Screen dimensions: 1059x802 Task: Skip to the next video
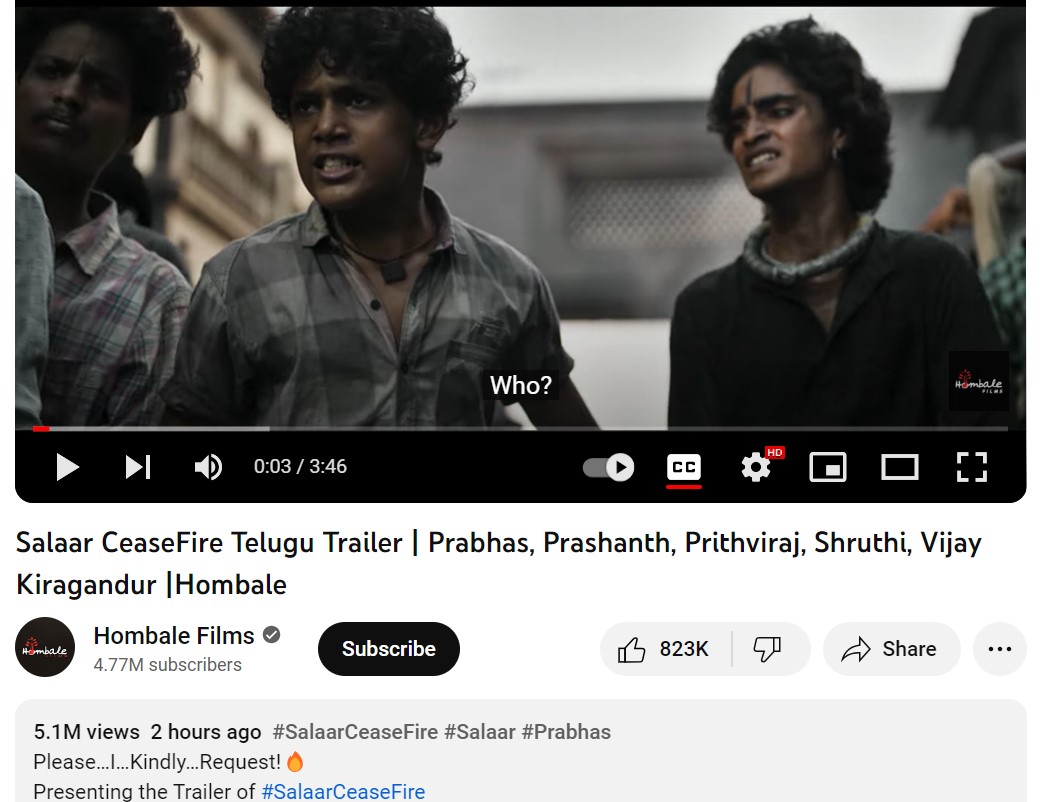[138, 467]
